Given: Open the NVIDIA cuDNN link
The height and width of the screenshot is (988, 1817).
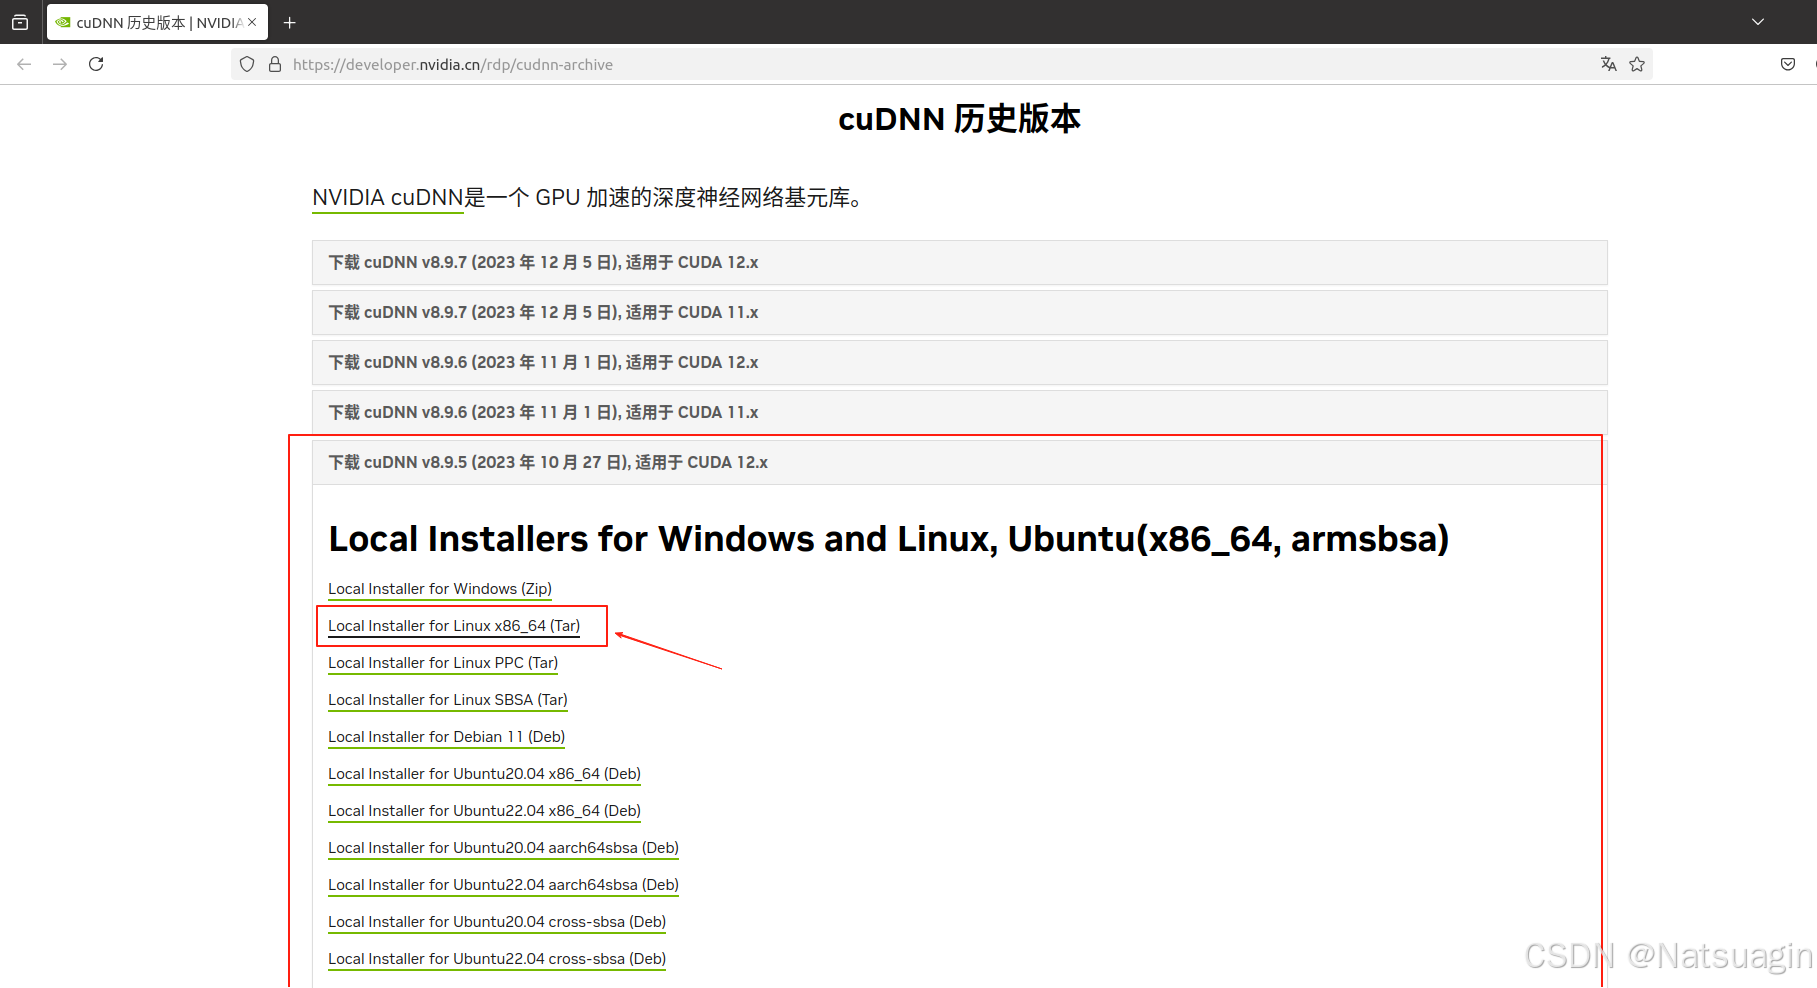Looking at the screenshot, I should click(x=388, y=198).
